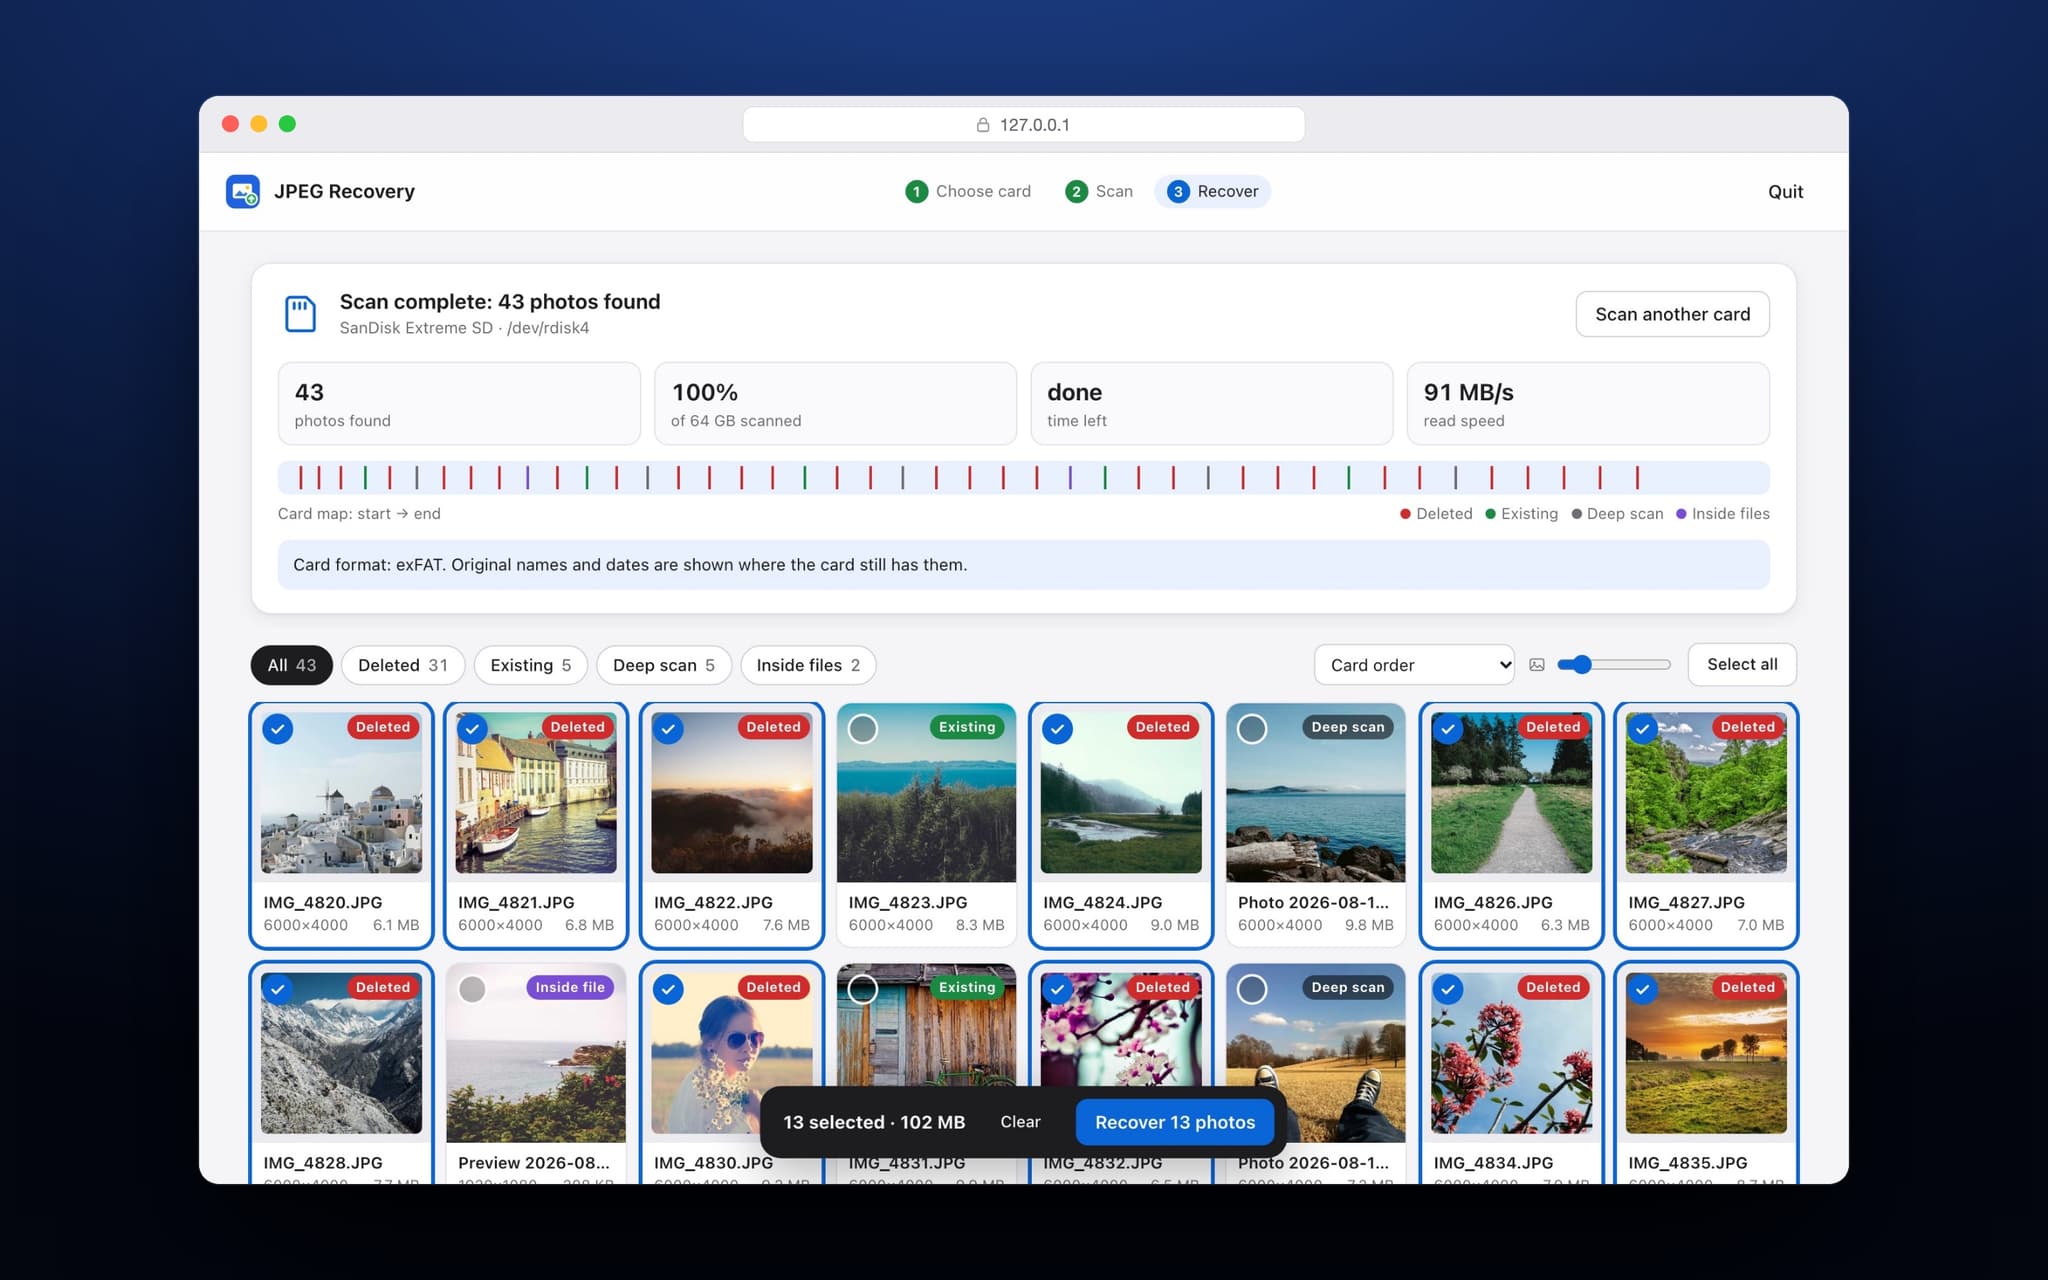Click the Inside file badge on Preview photo
The image size is (2048, 1280).
[570, 987]
